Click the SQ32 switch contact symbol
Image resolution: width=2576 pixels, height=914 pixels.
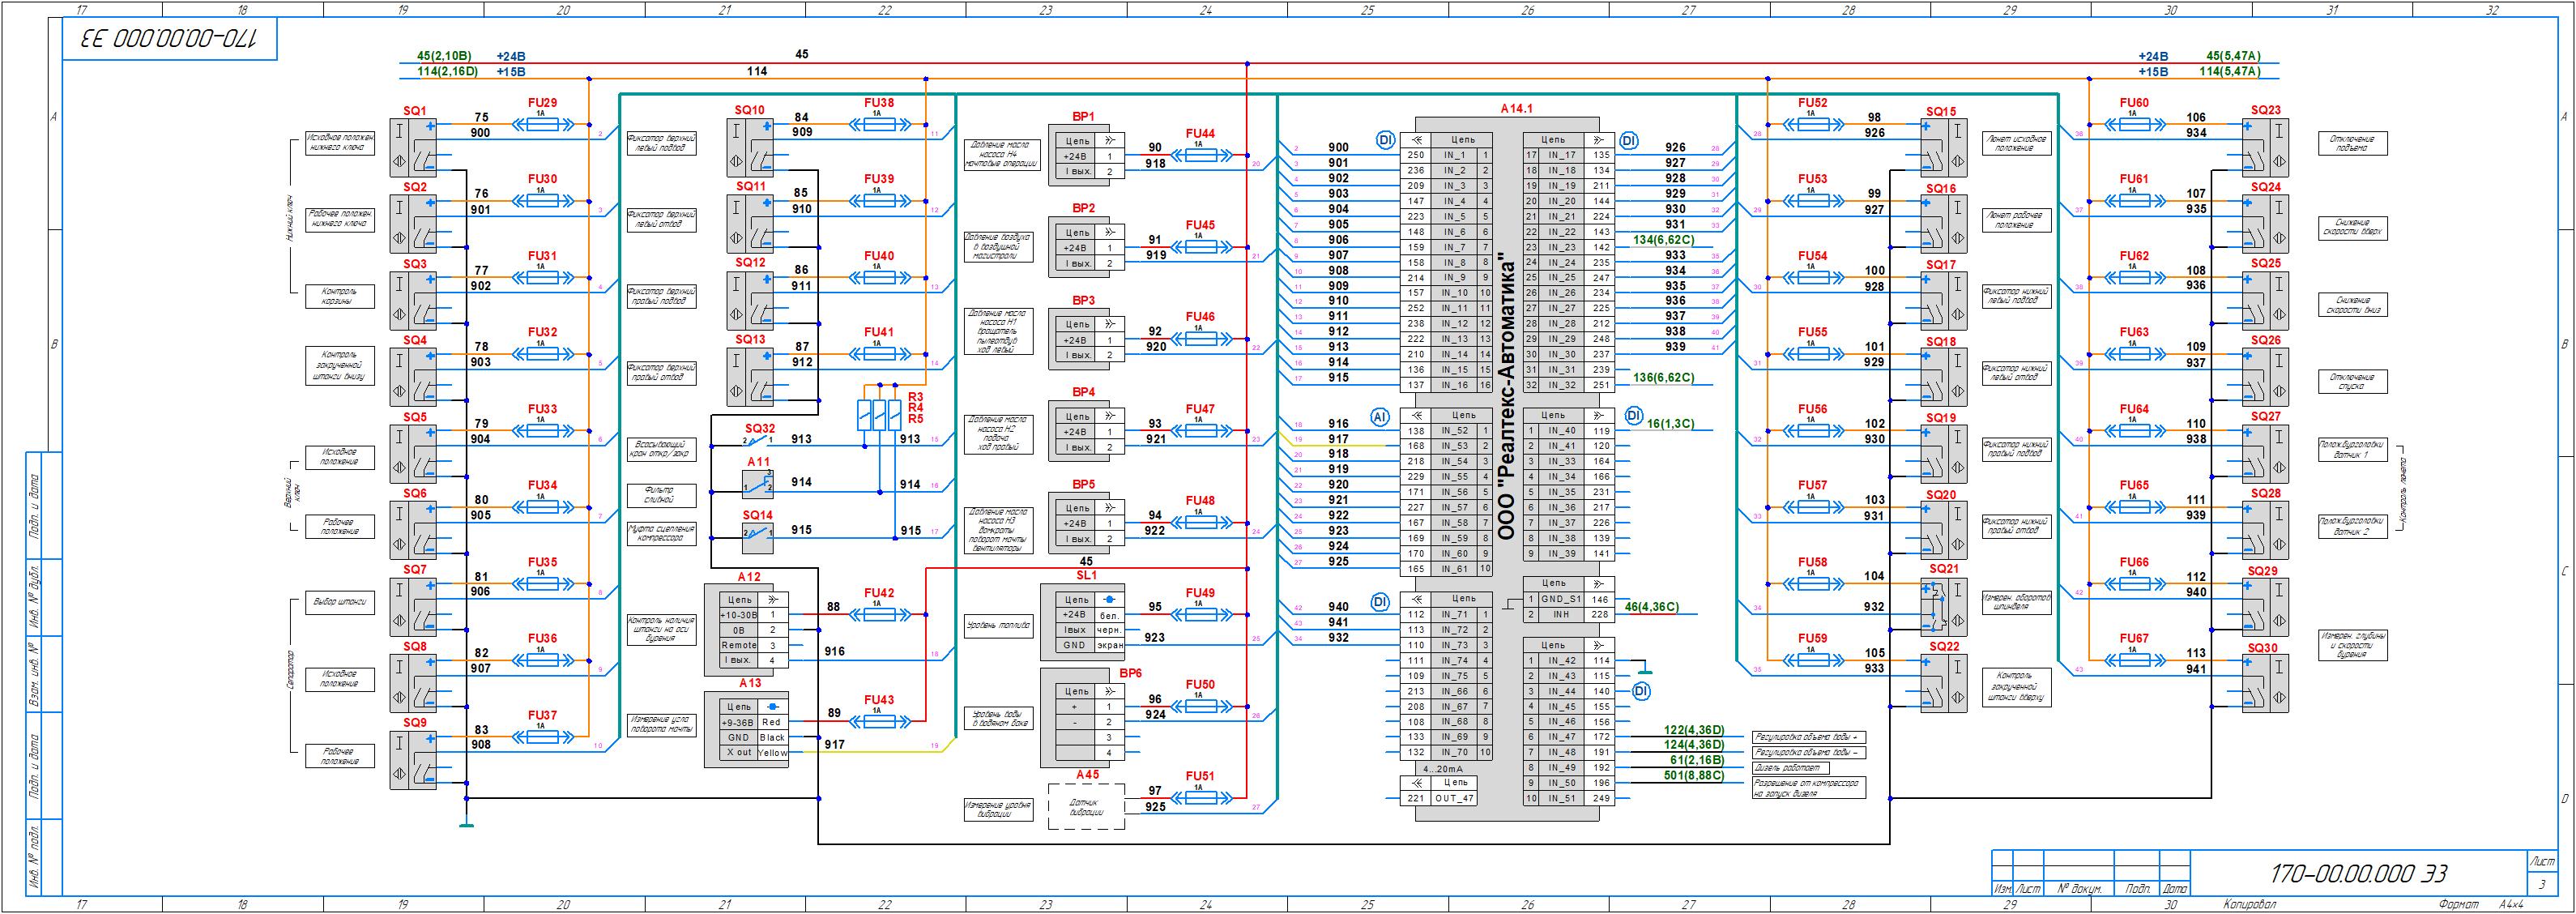point(757,440)
